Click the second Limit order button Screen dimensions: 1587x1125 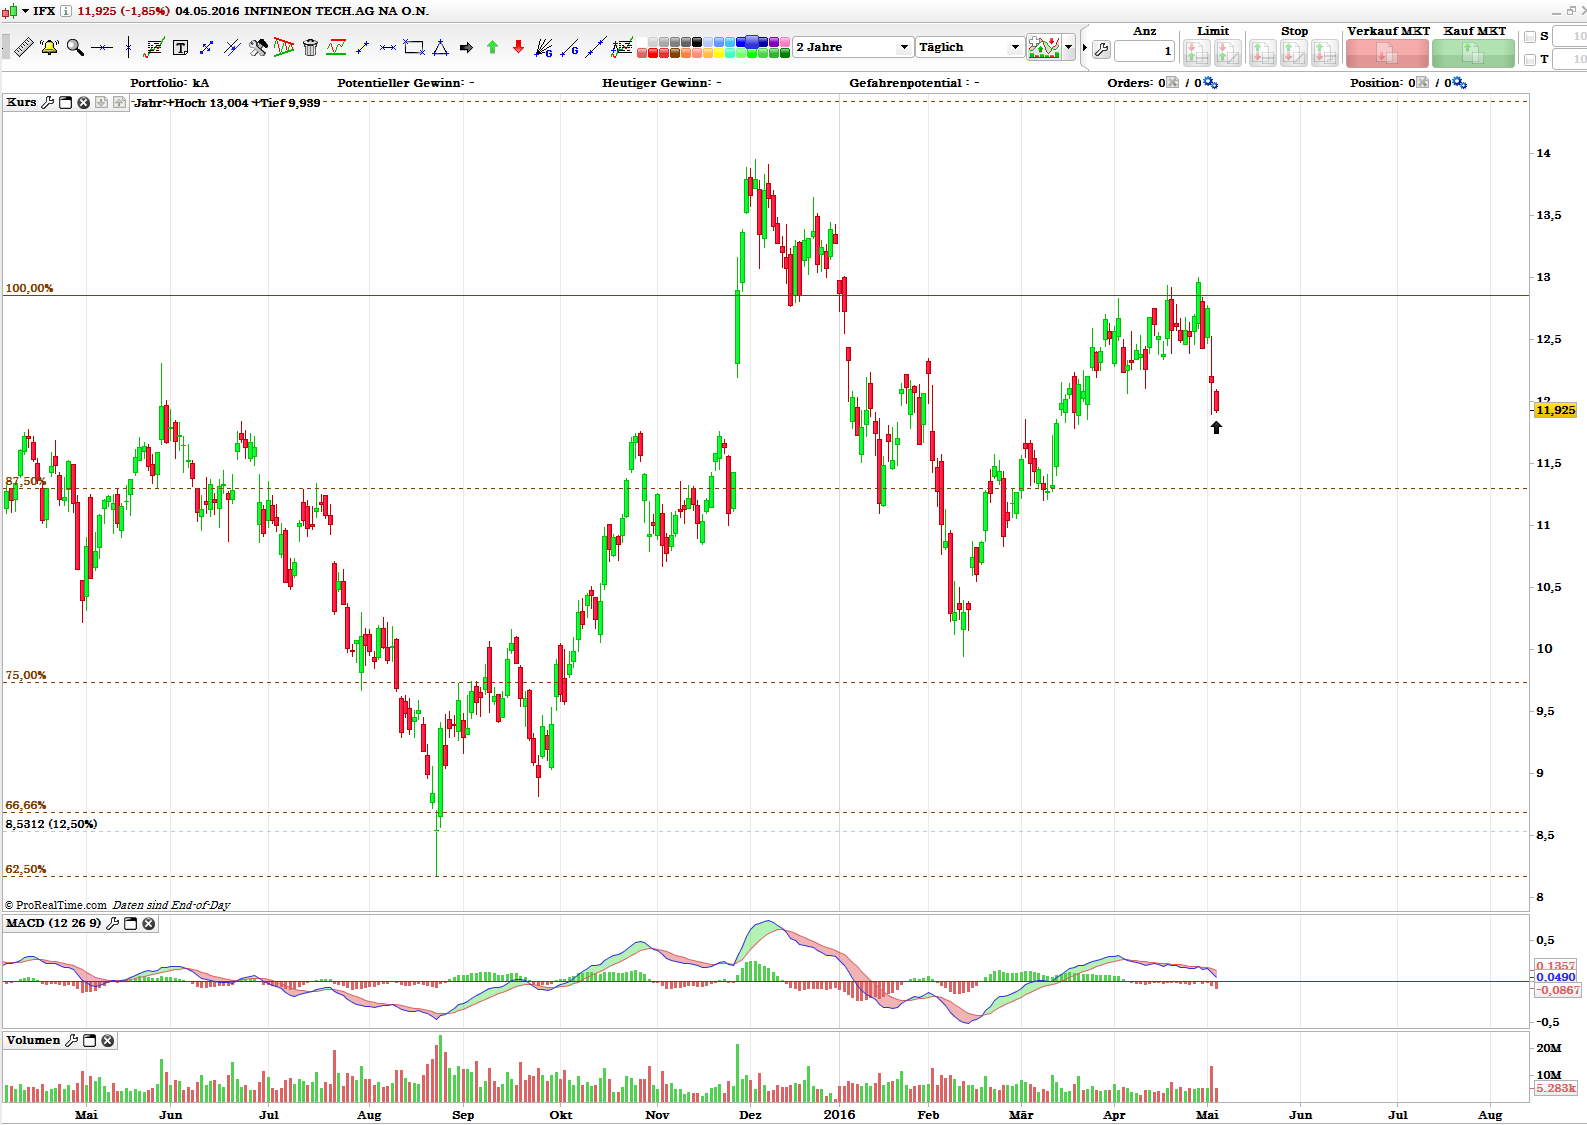point(1227,53)
